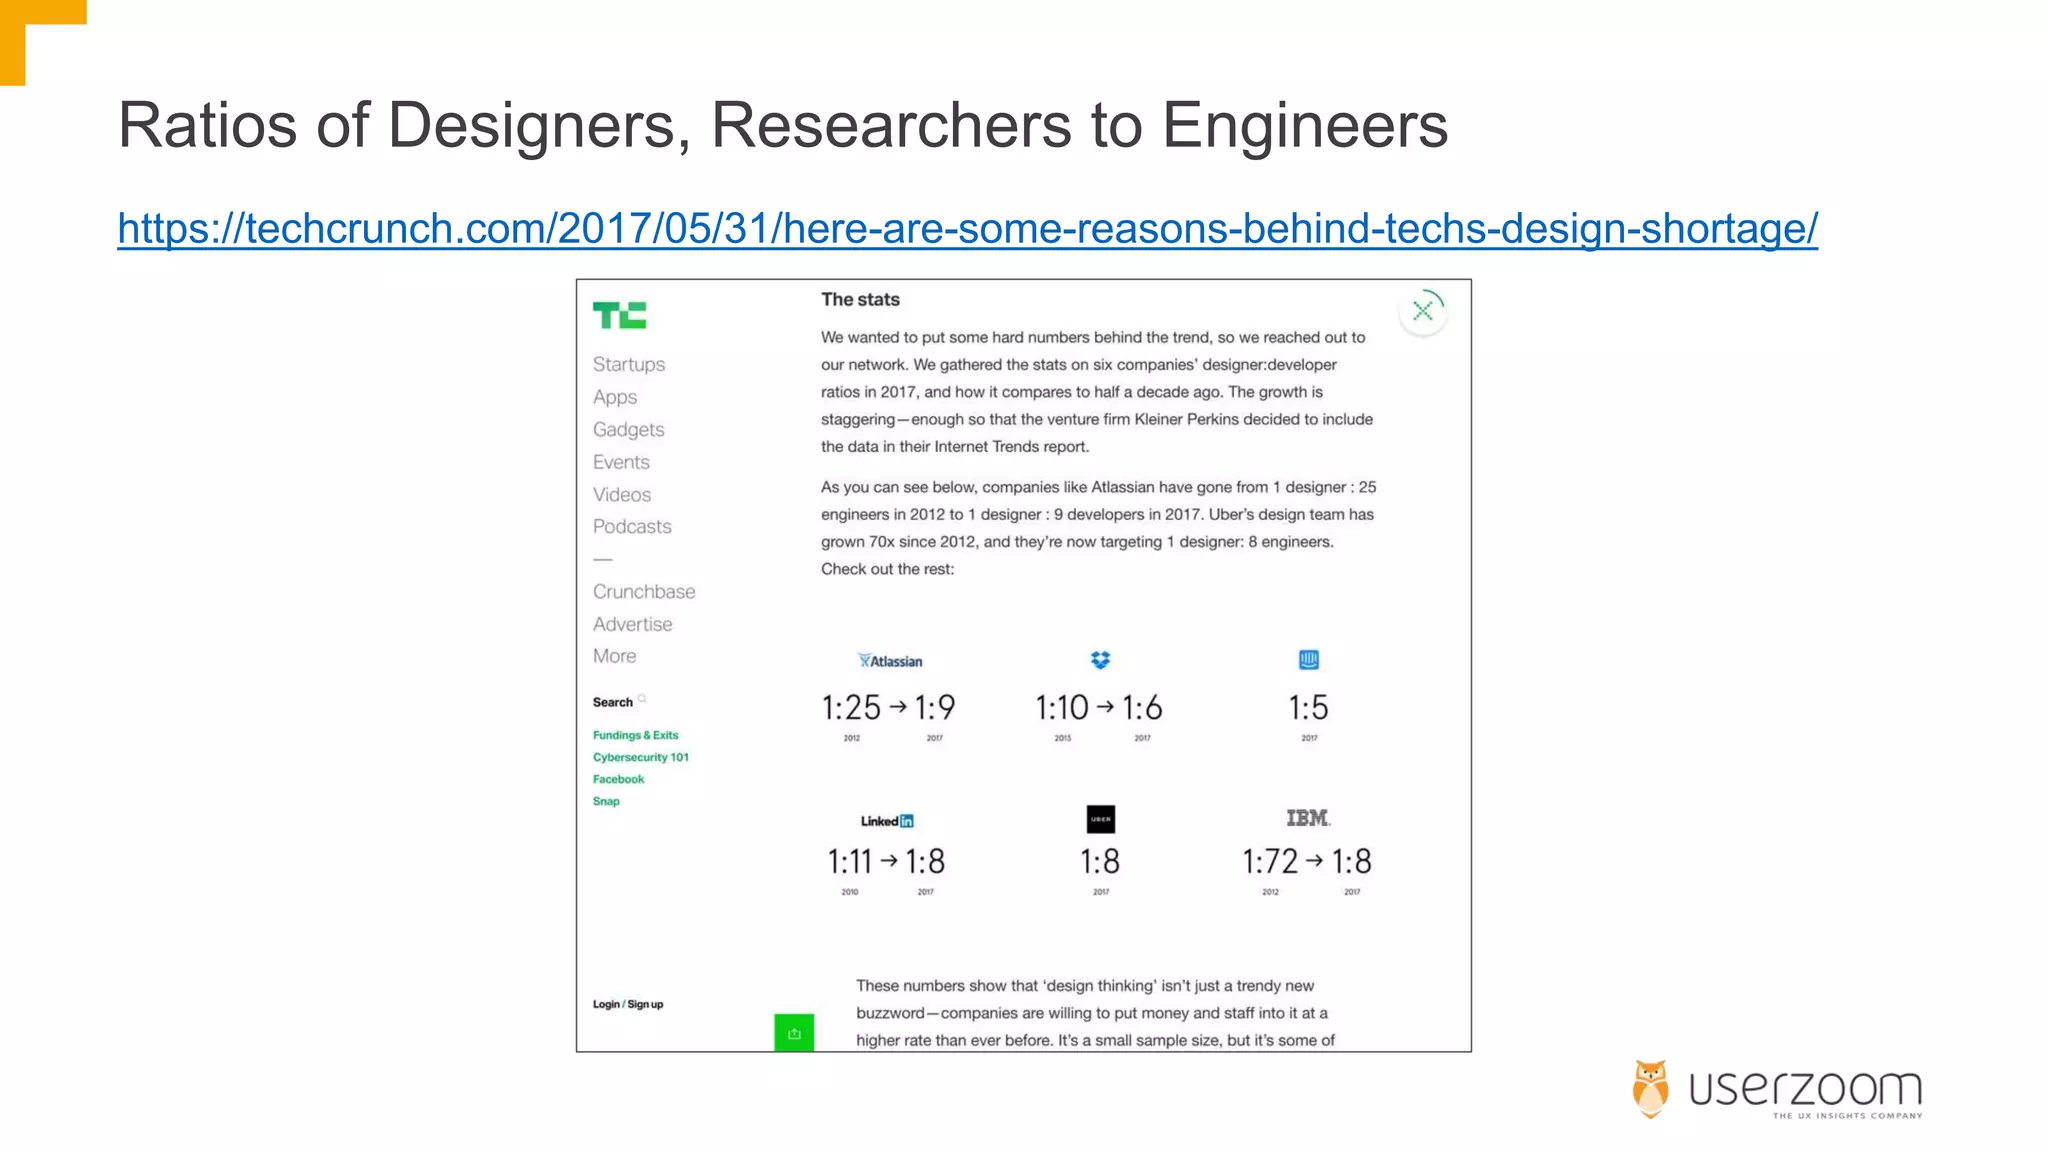
Task: Click the slide title about Ratios of Designers
Action: tap(783, 125)
